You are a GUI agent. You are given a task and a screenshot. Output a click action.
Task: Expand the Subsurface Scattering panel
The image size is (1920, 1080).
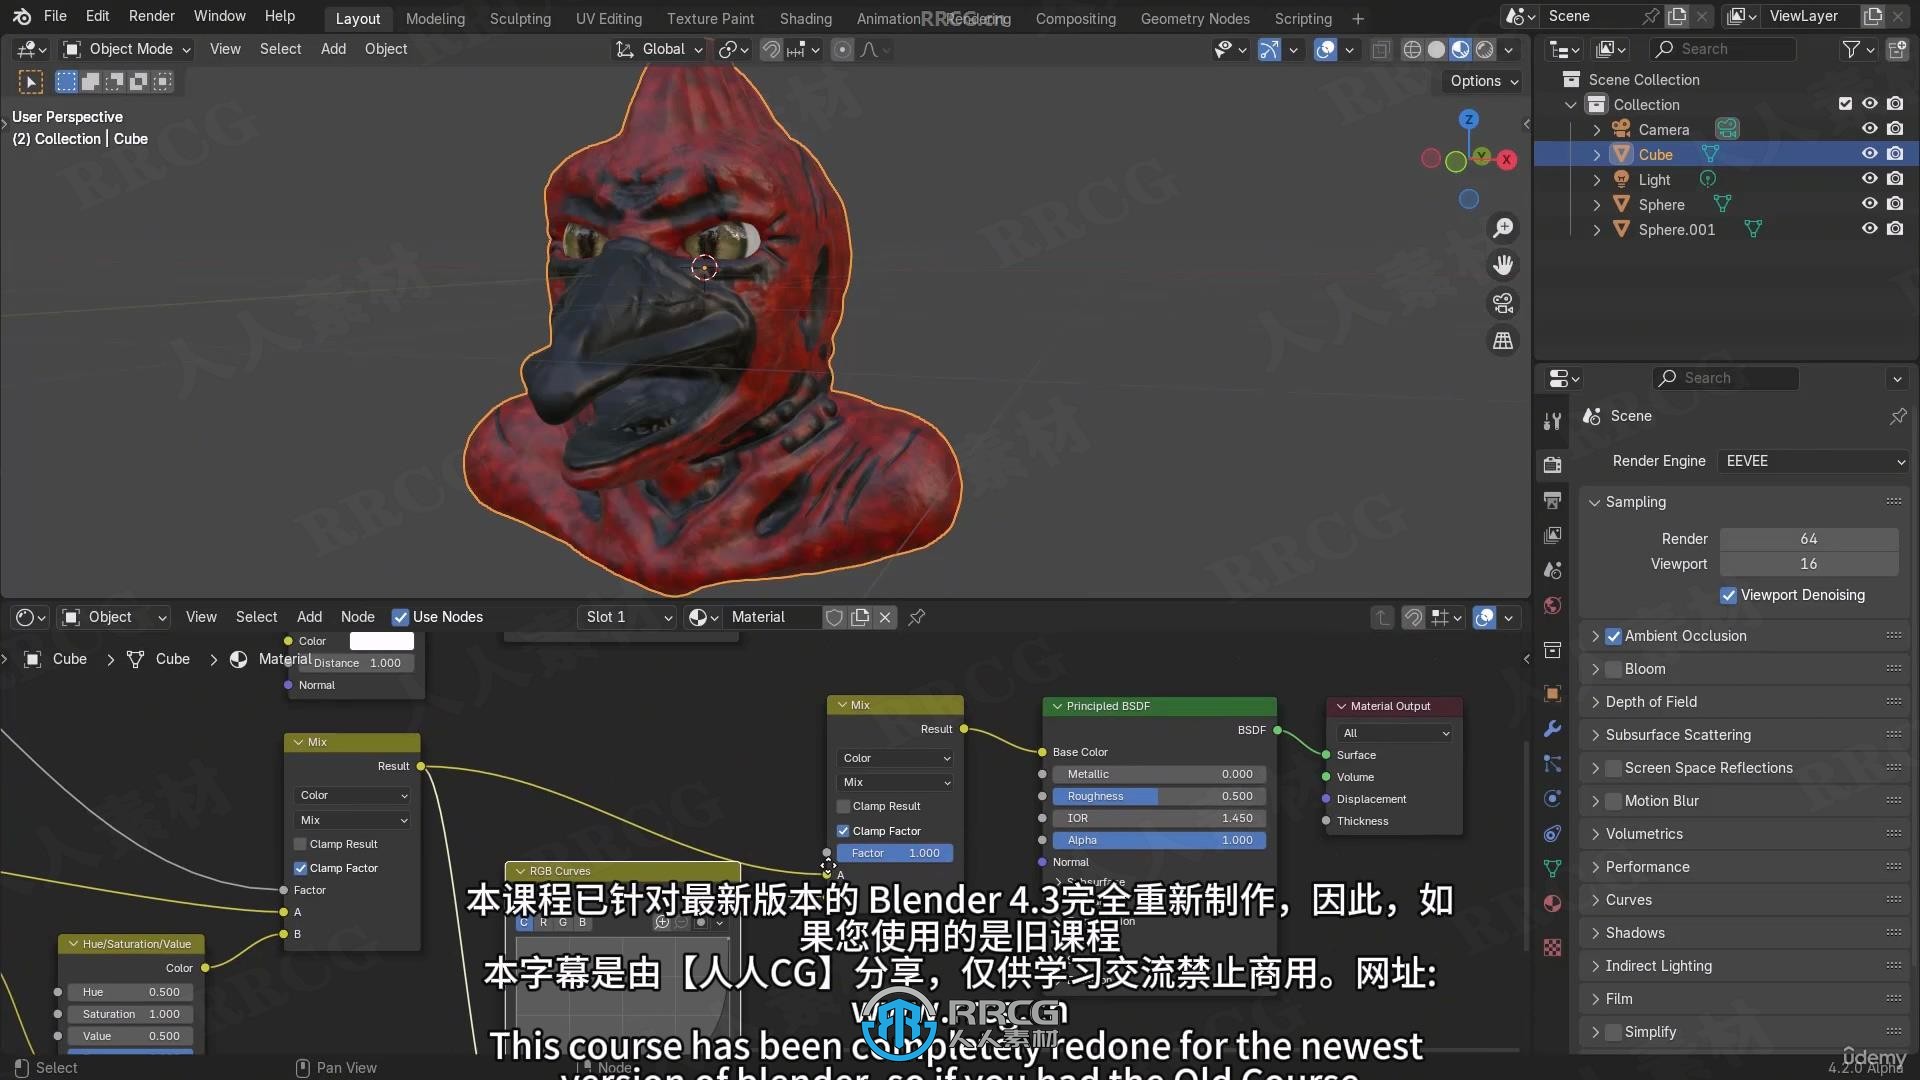1678,735
